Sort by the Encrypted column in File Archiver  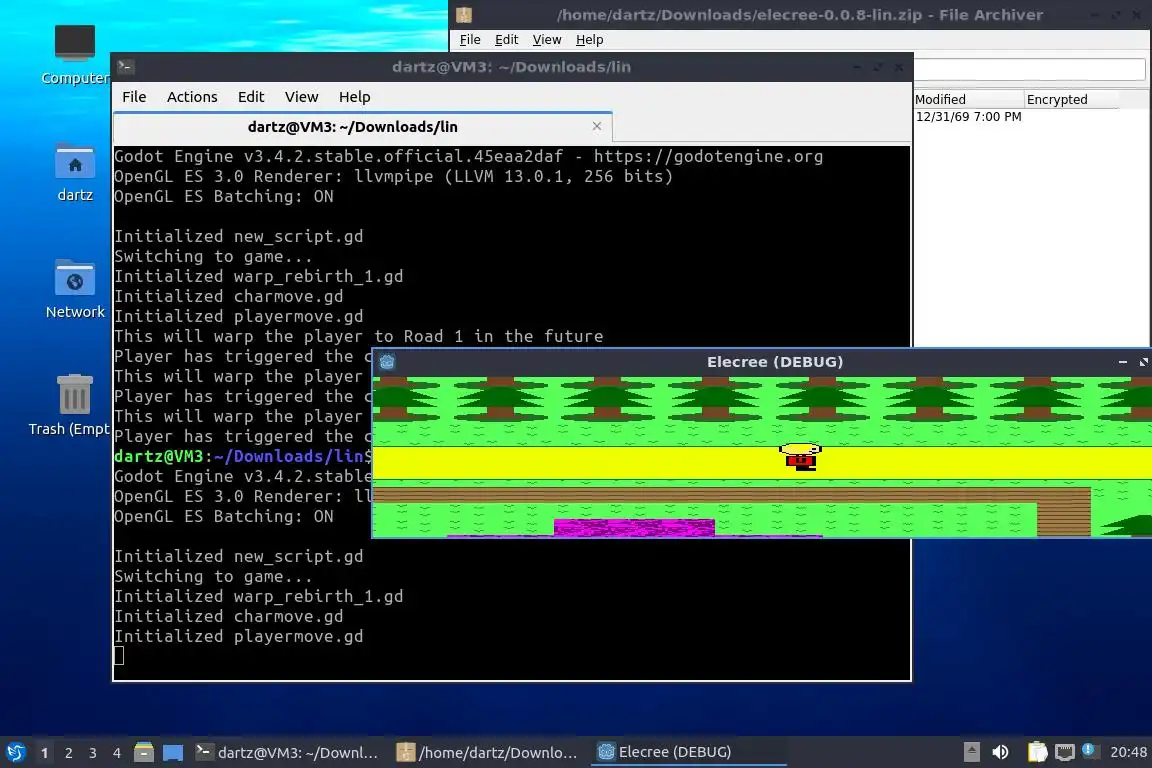coord(1071,99)
